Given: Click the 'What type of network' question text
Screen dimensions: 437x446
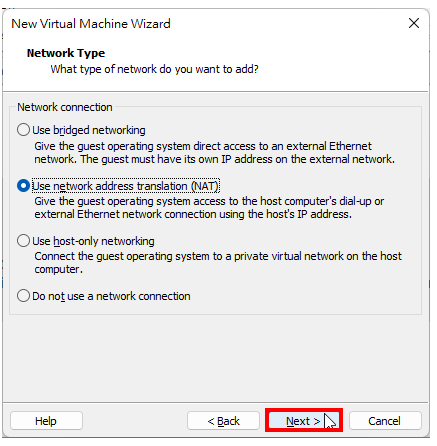Looking at the screenshot, I should click(x=154, y=69).
